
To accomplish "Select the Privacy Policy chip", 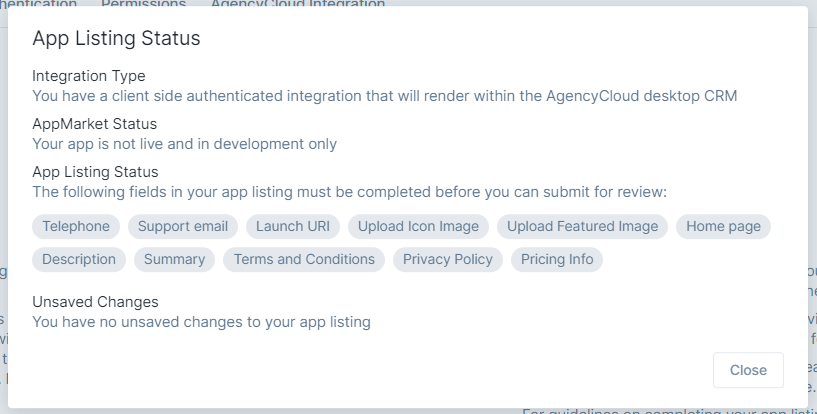I will pos(447,259).
